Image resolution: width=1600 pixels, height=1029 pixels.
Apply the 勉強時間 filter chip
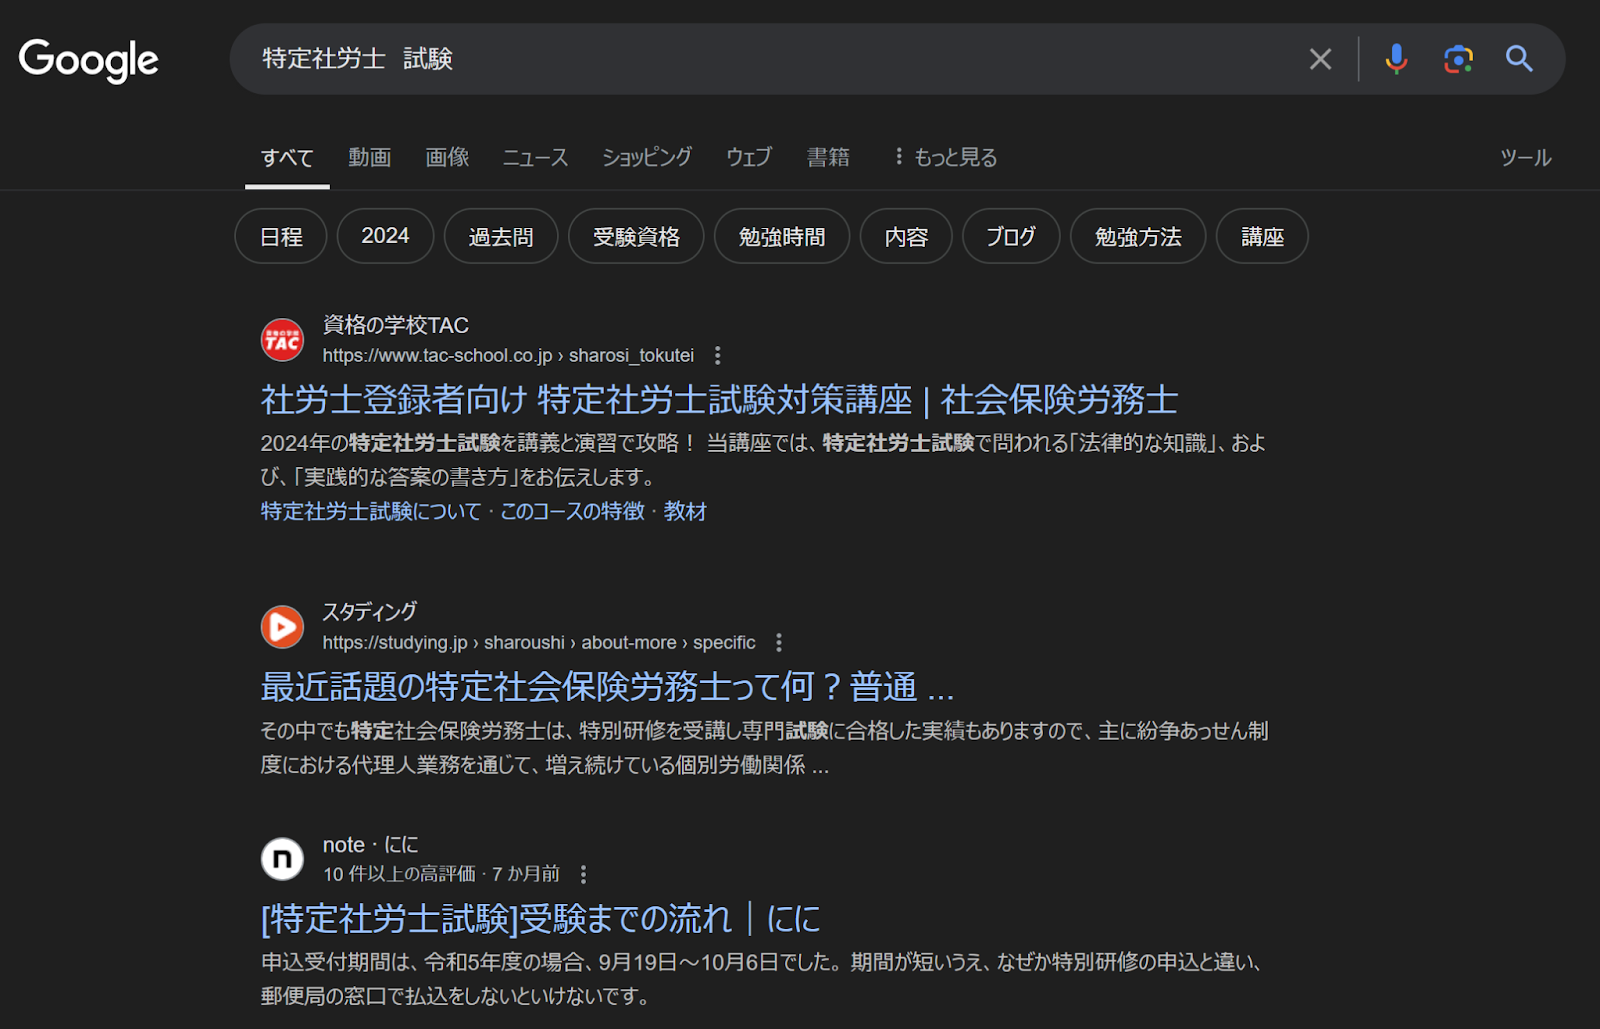(782, 236)
